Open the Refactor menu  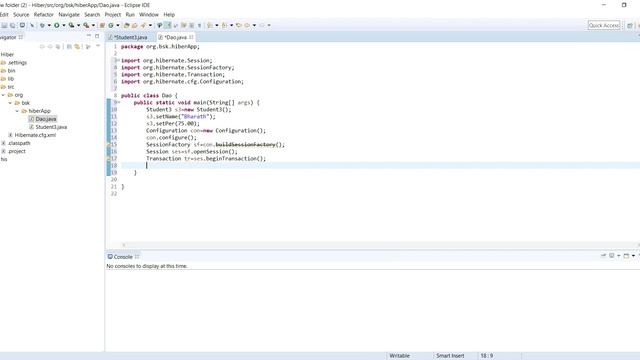(x=44, y=15)
